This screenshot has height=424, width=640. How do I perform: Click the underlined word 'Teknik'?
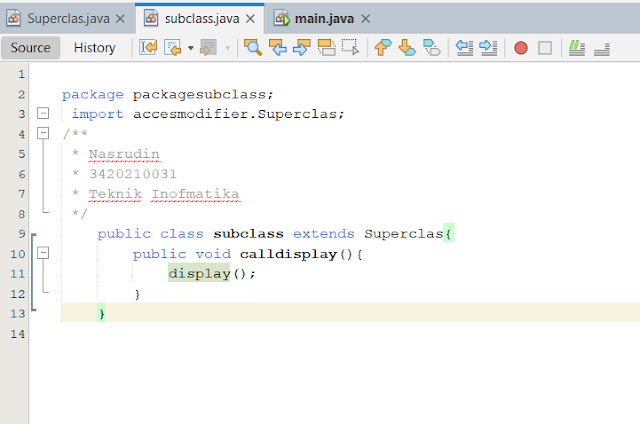click(x=116, y=194)
